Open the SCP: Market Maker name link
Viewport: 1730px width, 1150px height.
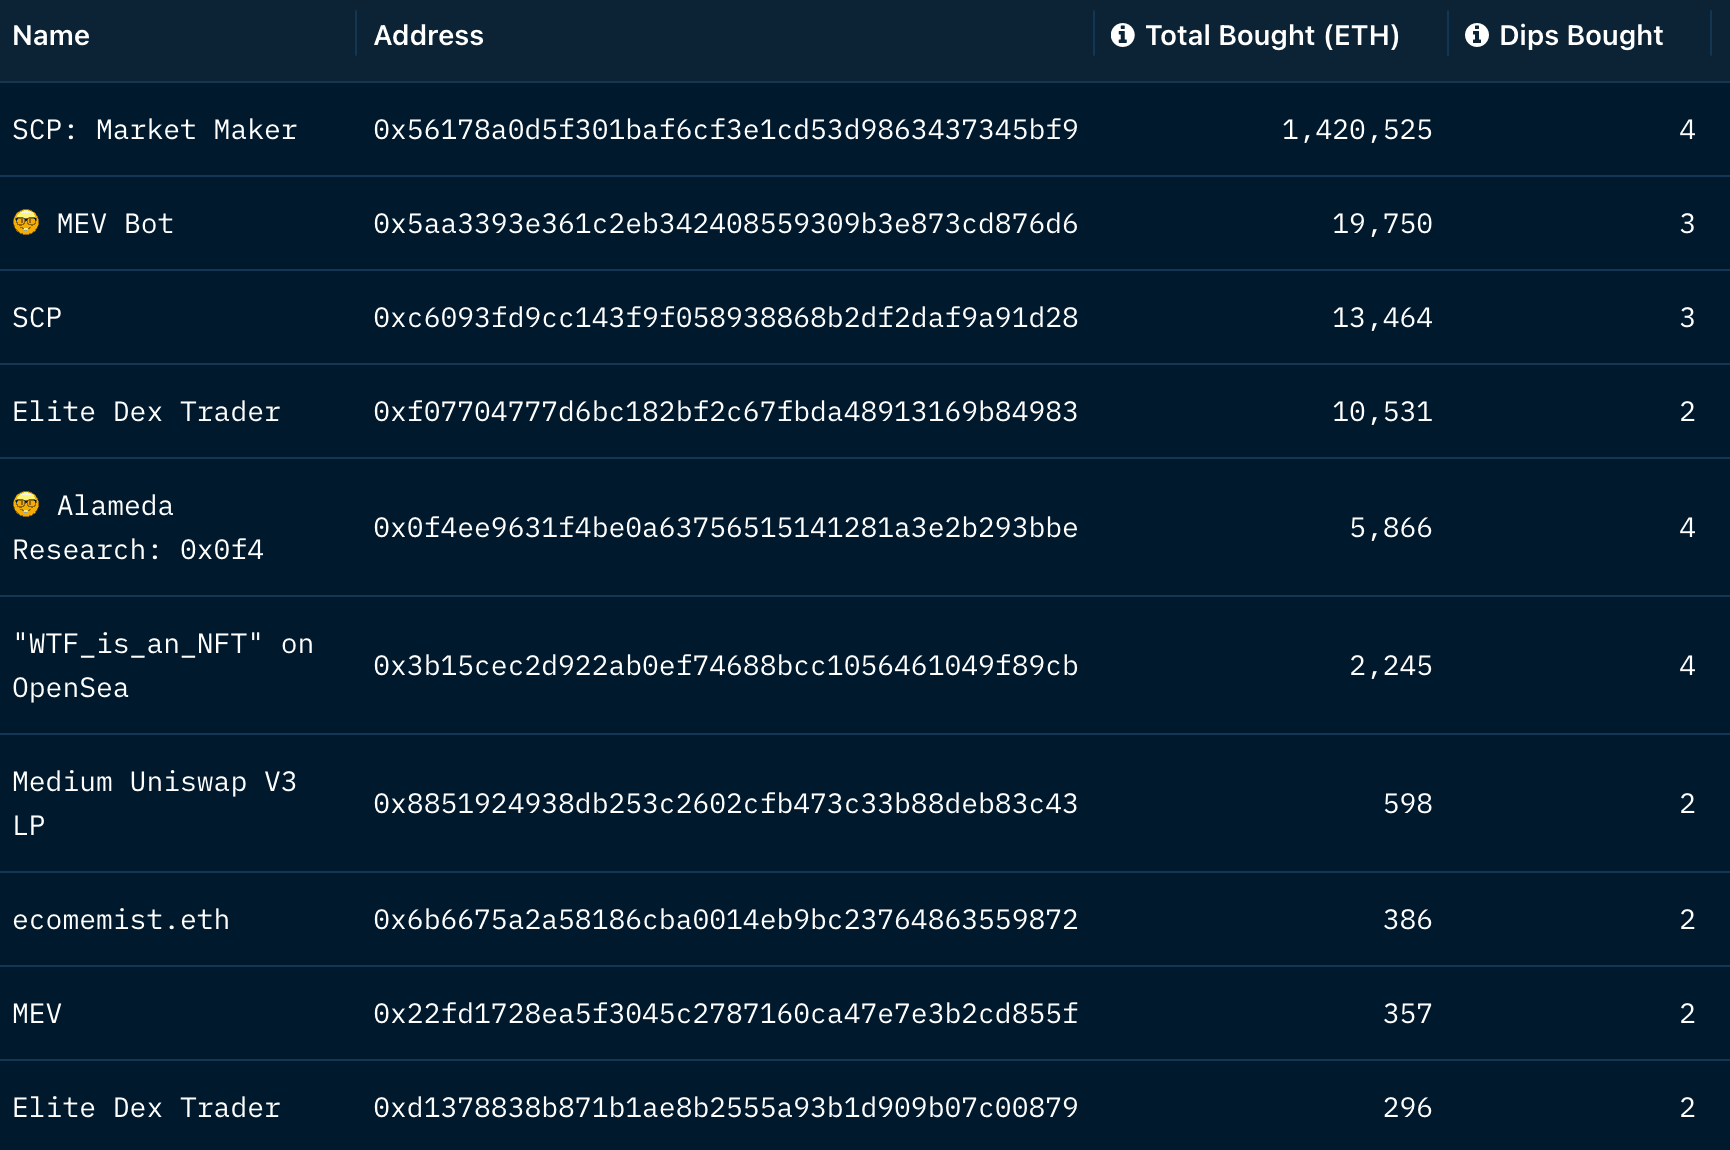click(x=155, y=130)
